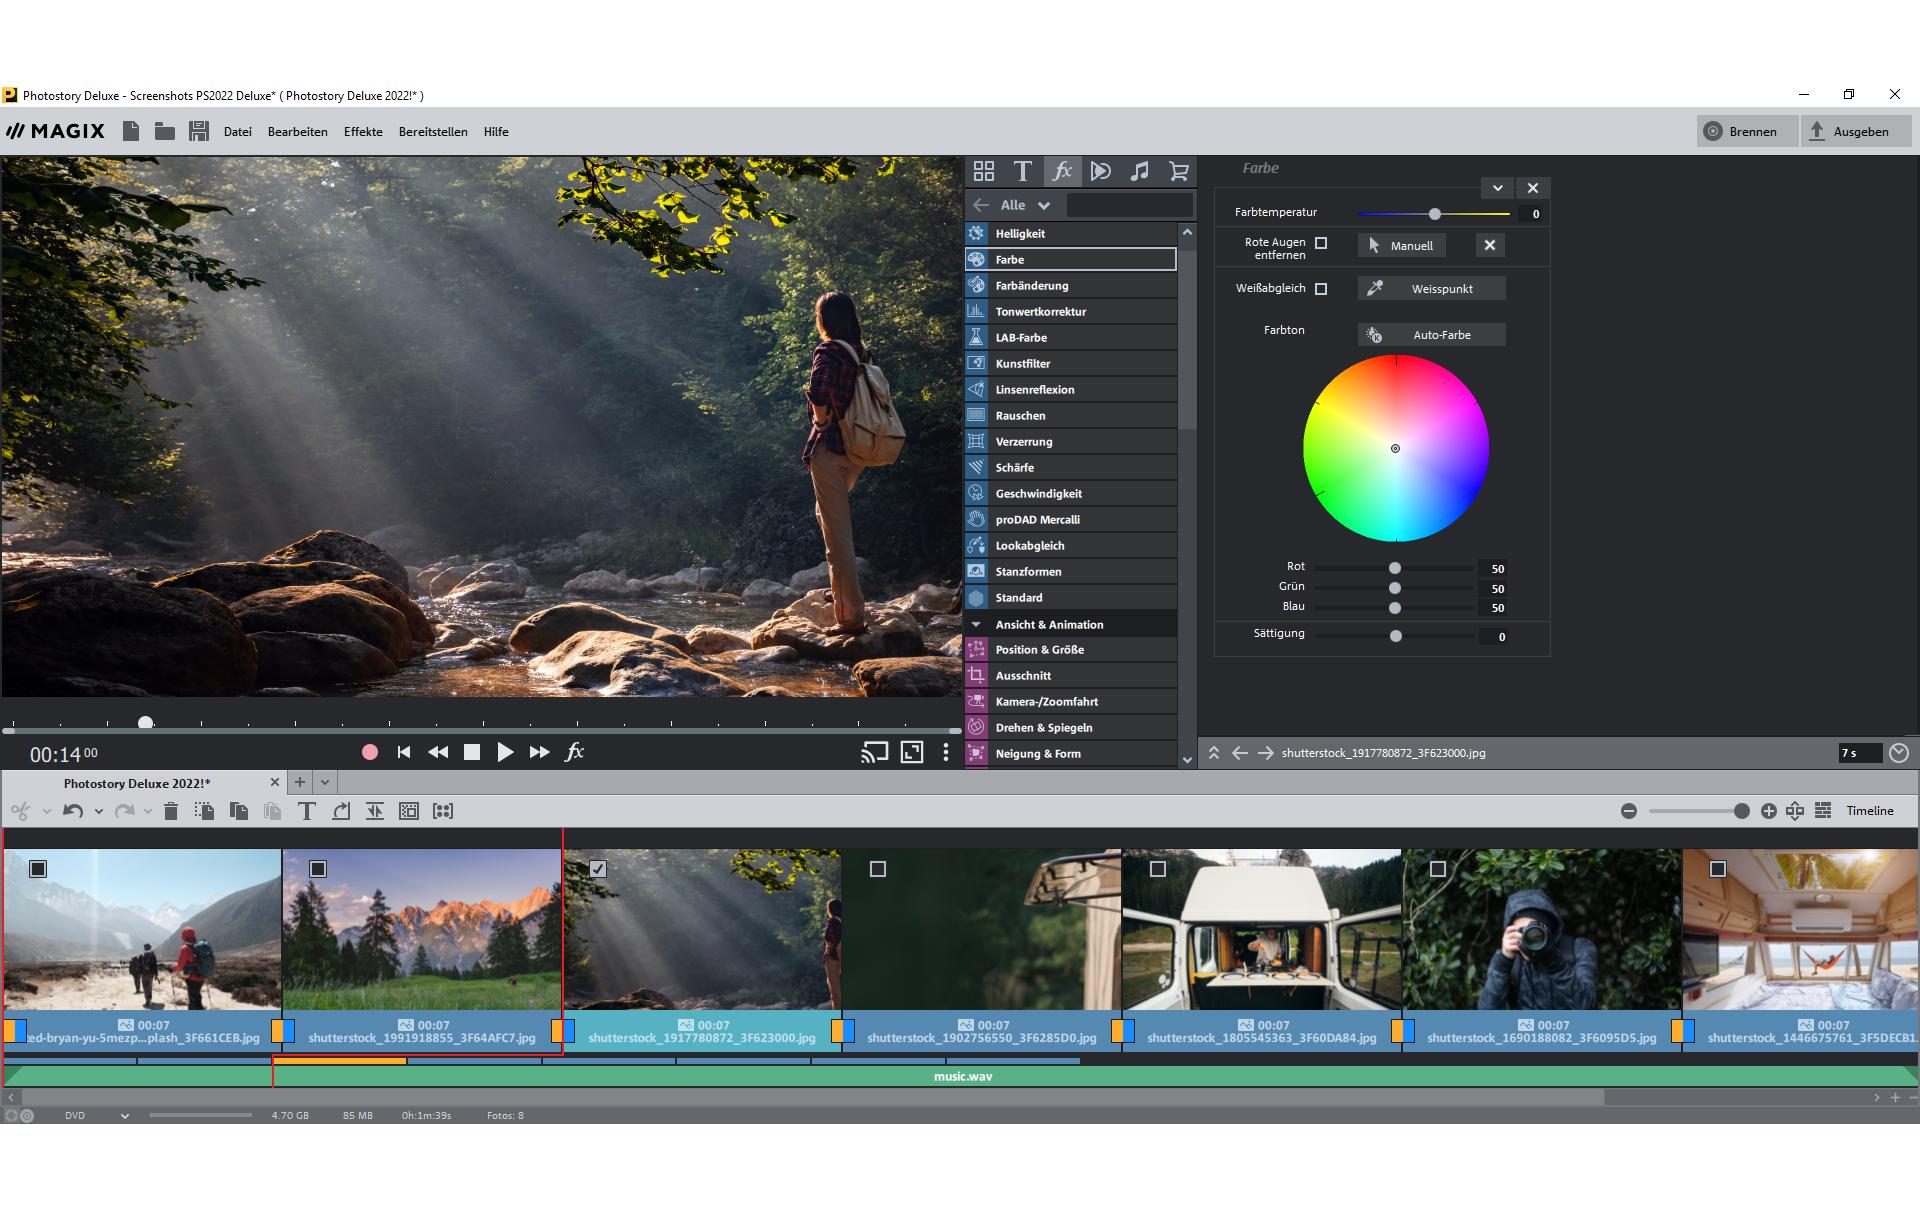Insert a title with timeline T icon
This screenshot has height=1208, width=1920.
[307, 811]
